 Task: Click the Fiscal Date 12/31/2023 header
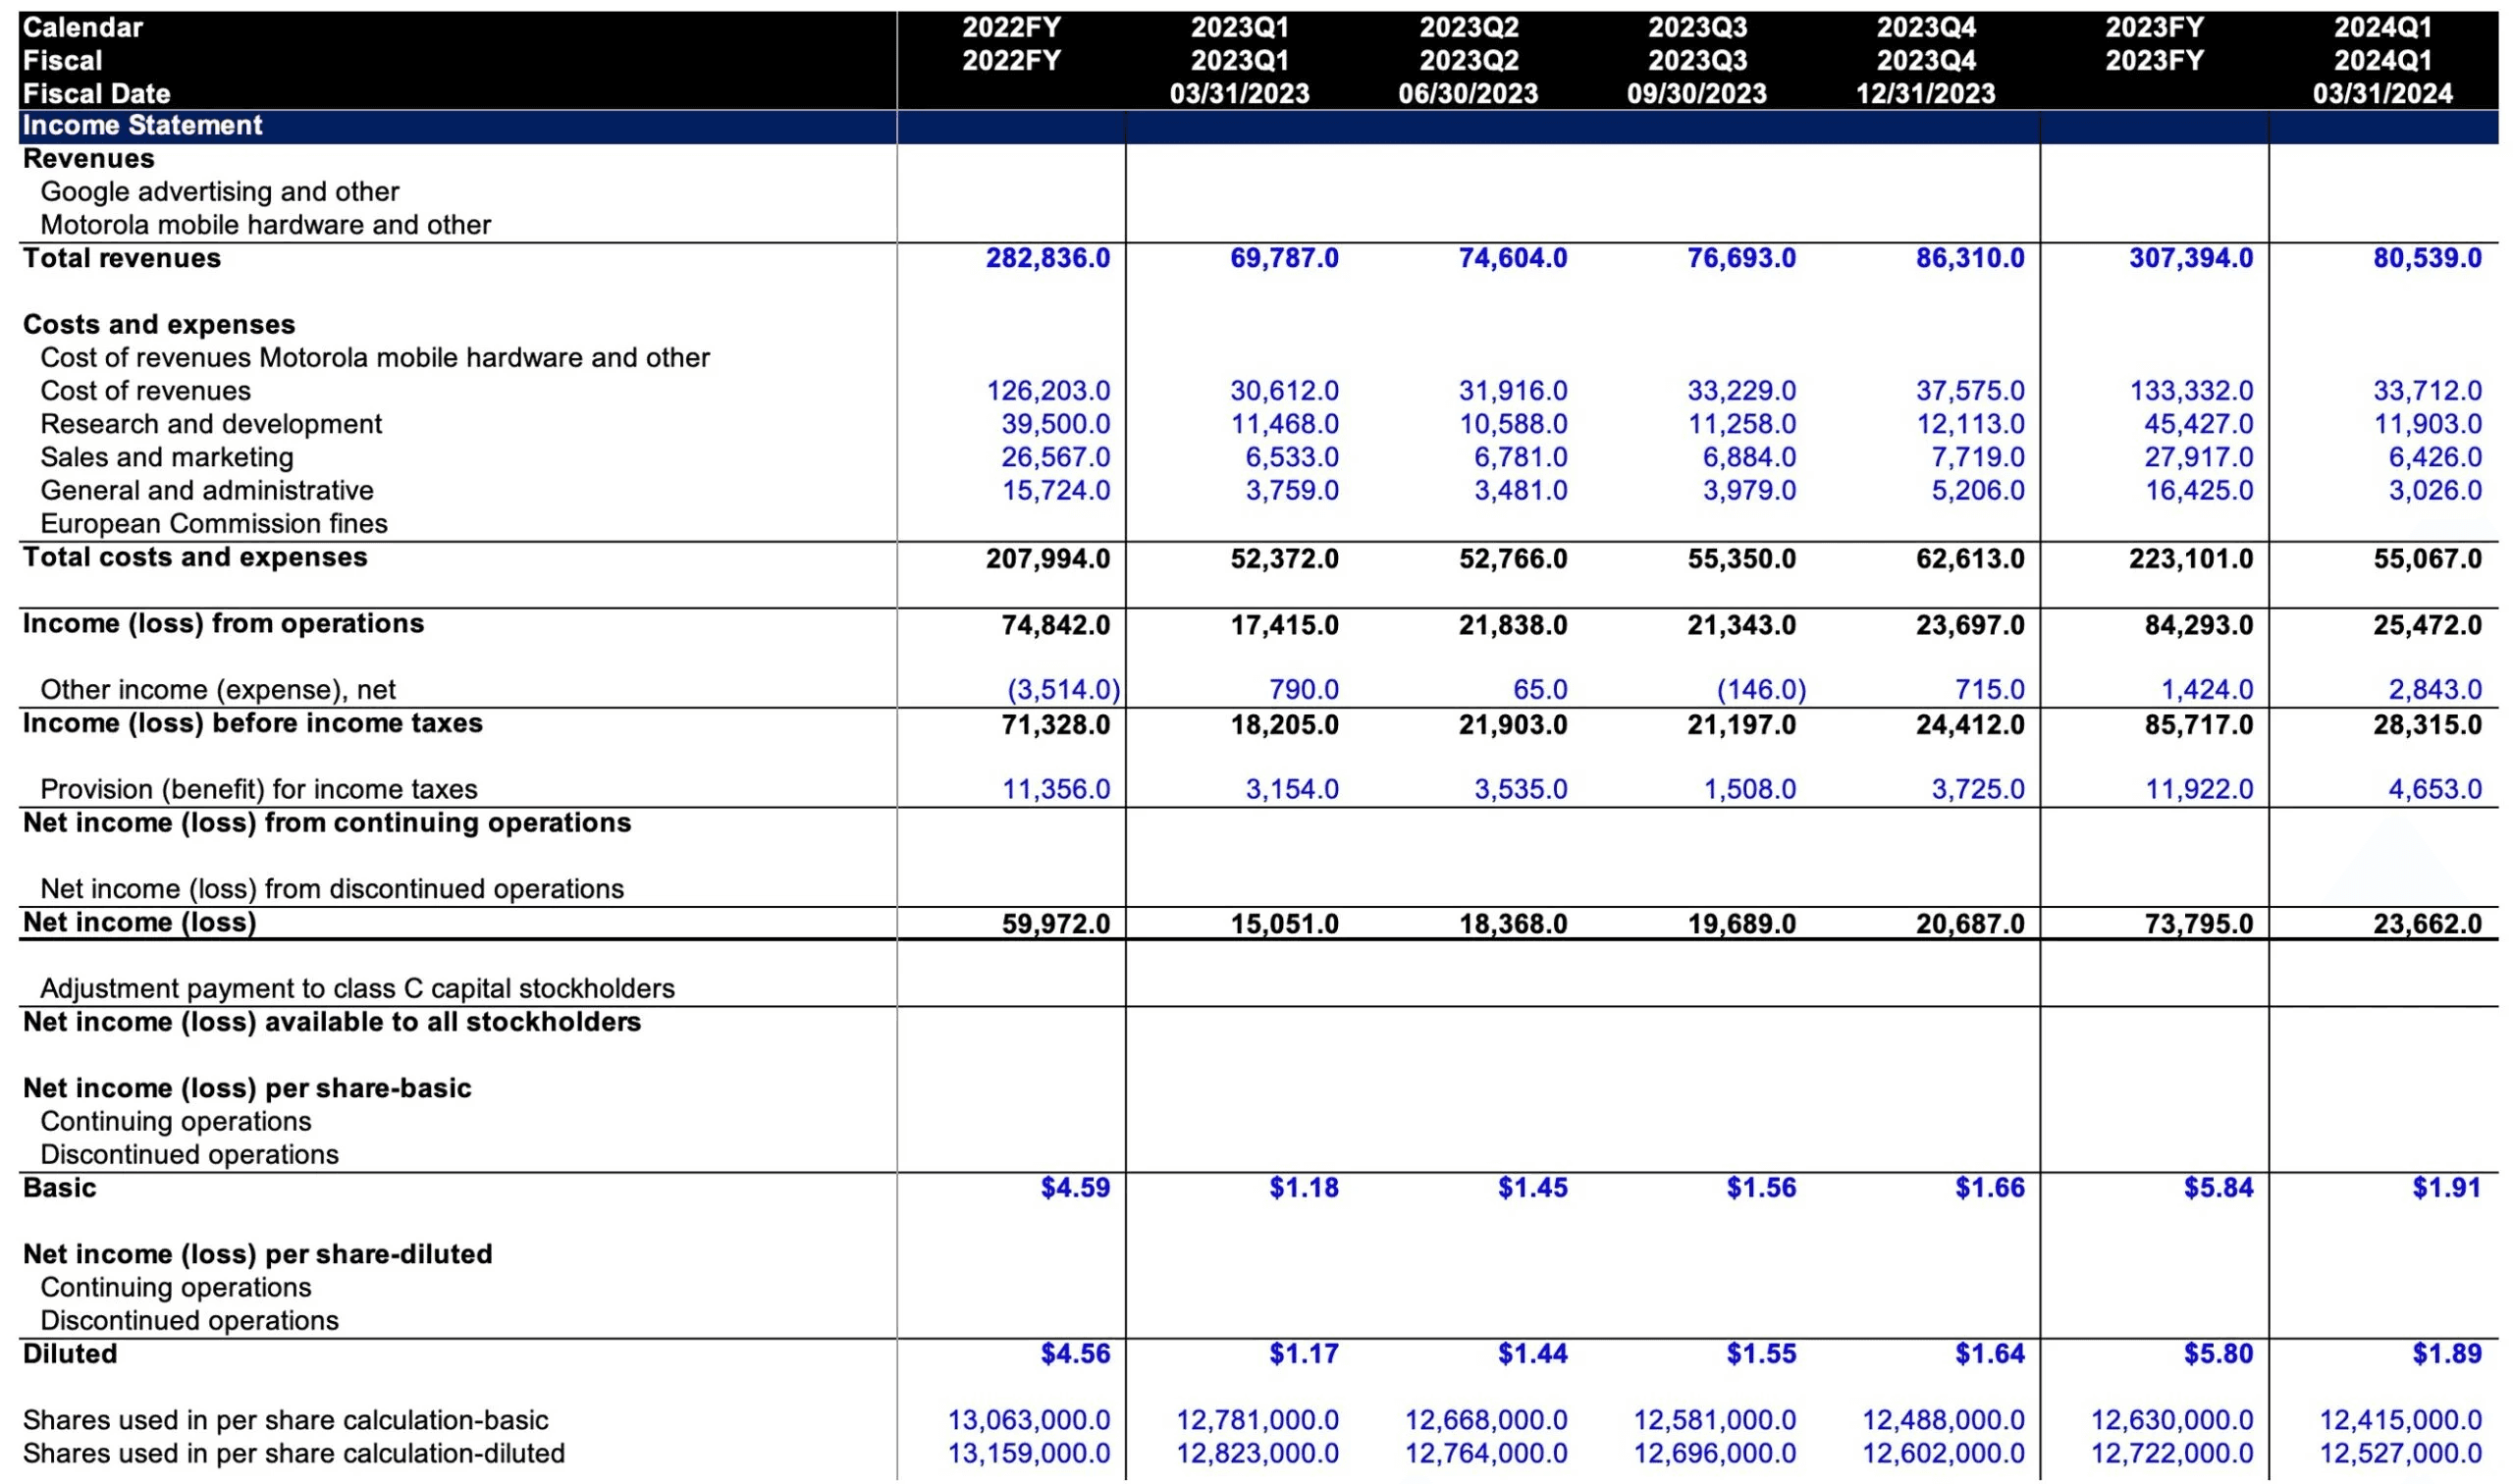coord(1924,94)
